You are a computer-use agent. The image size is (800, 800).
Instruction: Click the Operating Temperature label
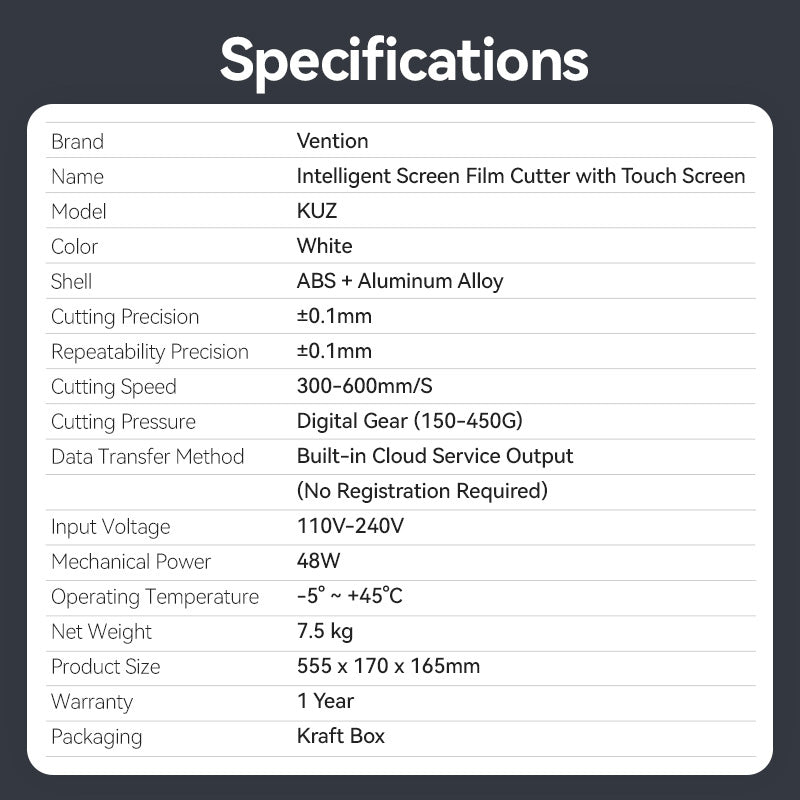(154, 597)
